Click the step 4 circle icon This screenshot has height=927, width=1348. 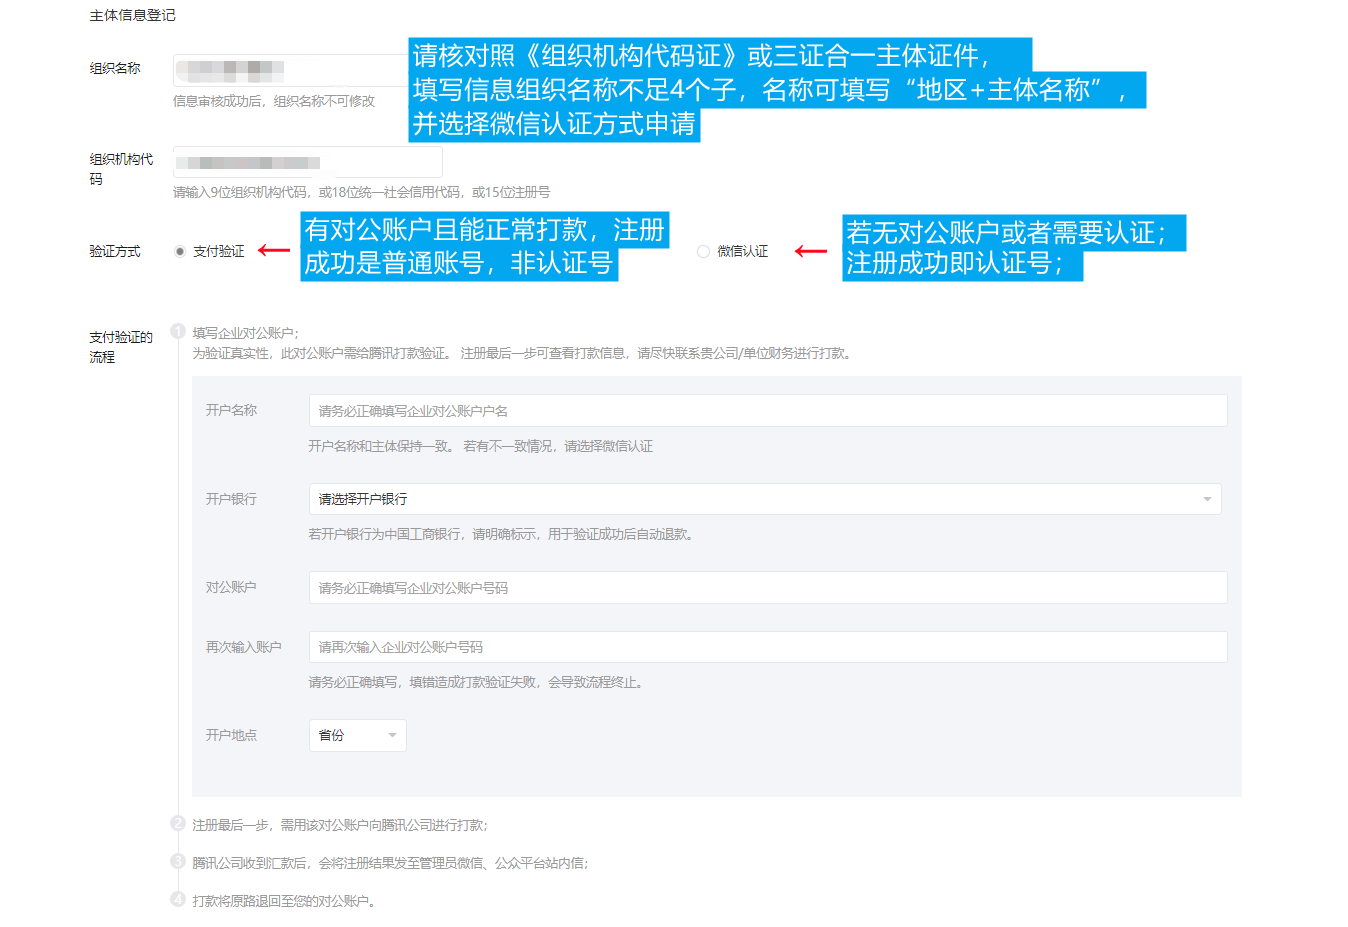(x=178, y=899)
